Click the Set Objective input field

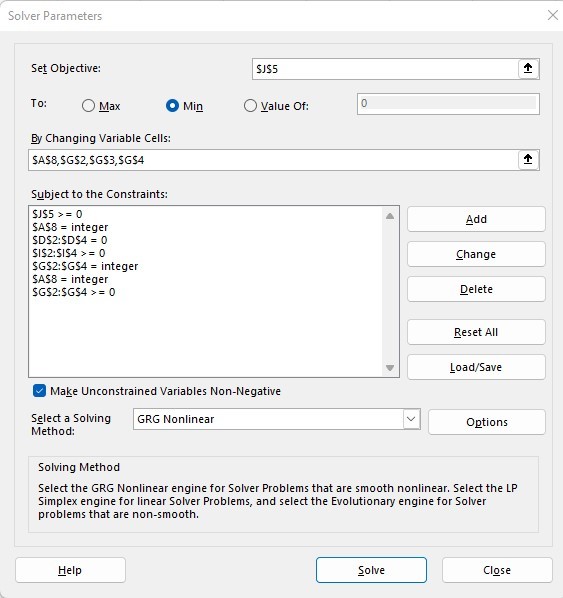point(385,69)
